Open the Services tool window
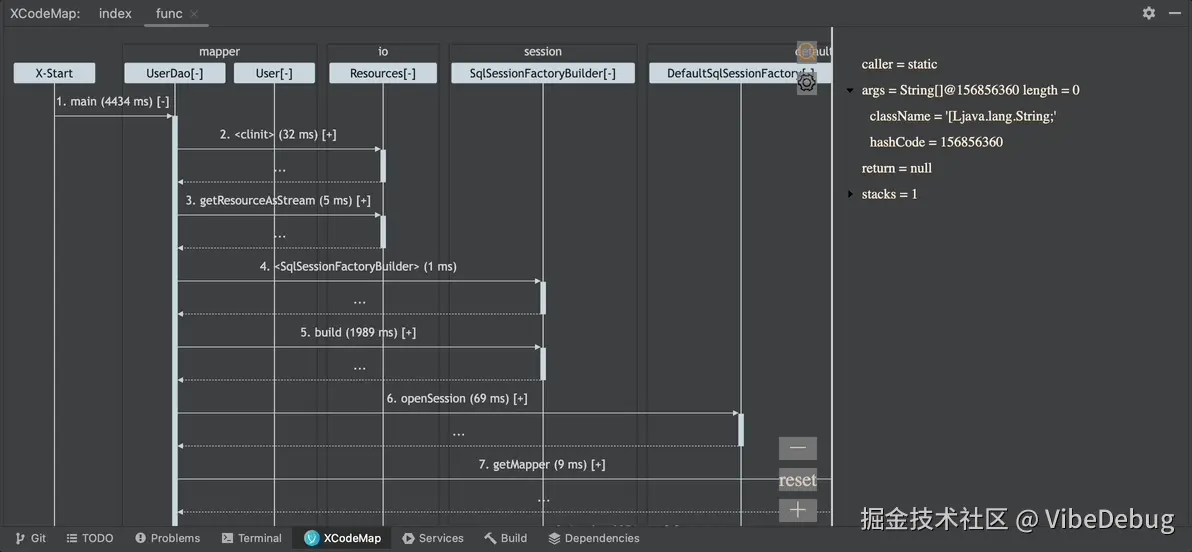Viewport: 1192px width, 552px height. pyautogui.click(x=433, y=538)
